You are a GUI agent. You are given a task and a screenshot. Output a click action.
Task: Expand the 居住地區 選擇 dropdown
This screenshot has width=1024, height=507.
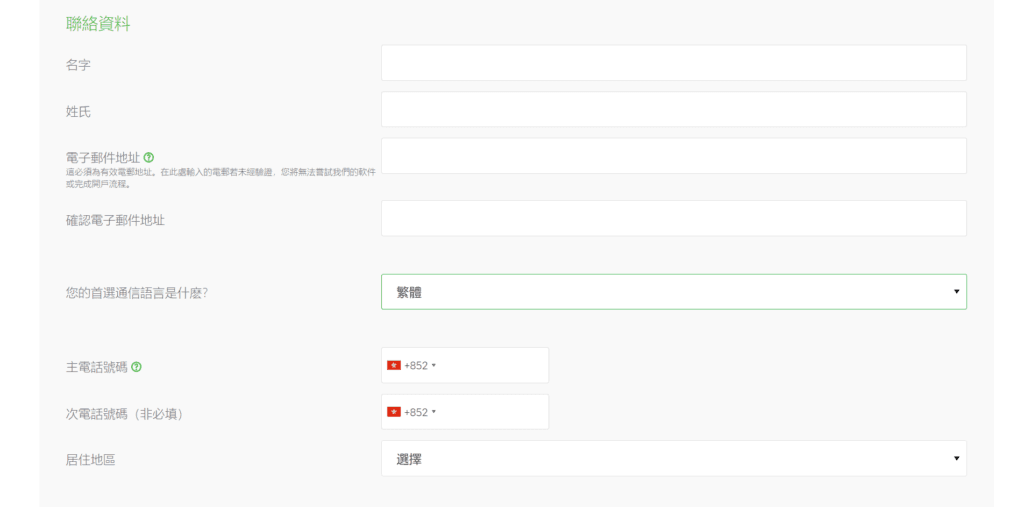click(673, 459)
